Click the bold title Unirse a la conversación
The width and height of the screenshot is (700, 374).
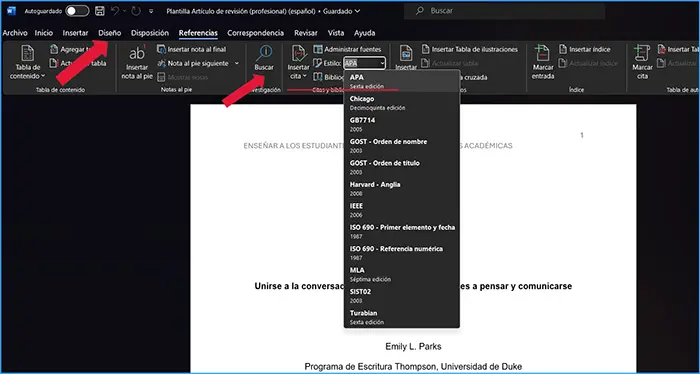(x=299, y=286)
